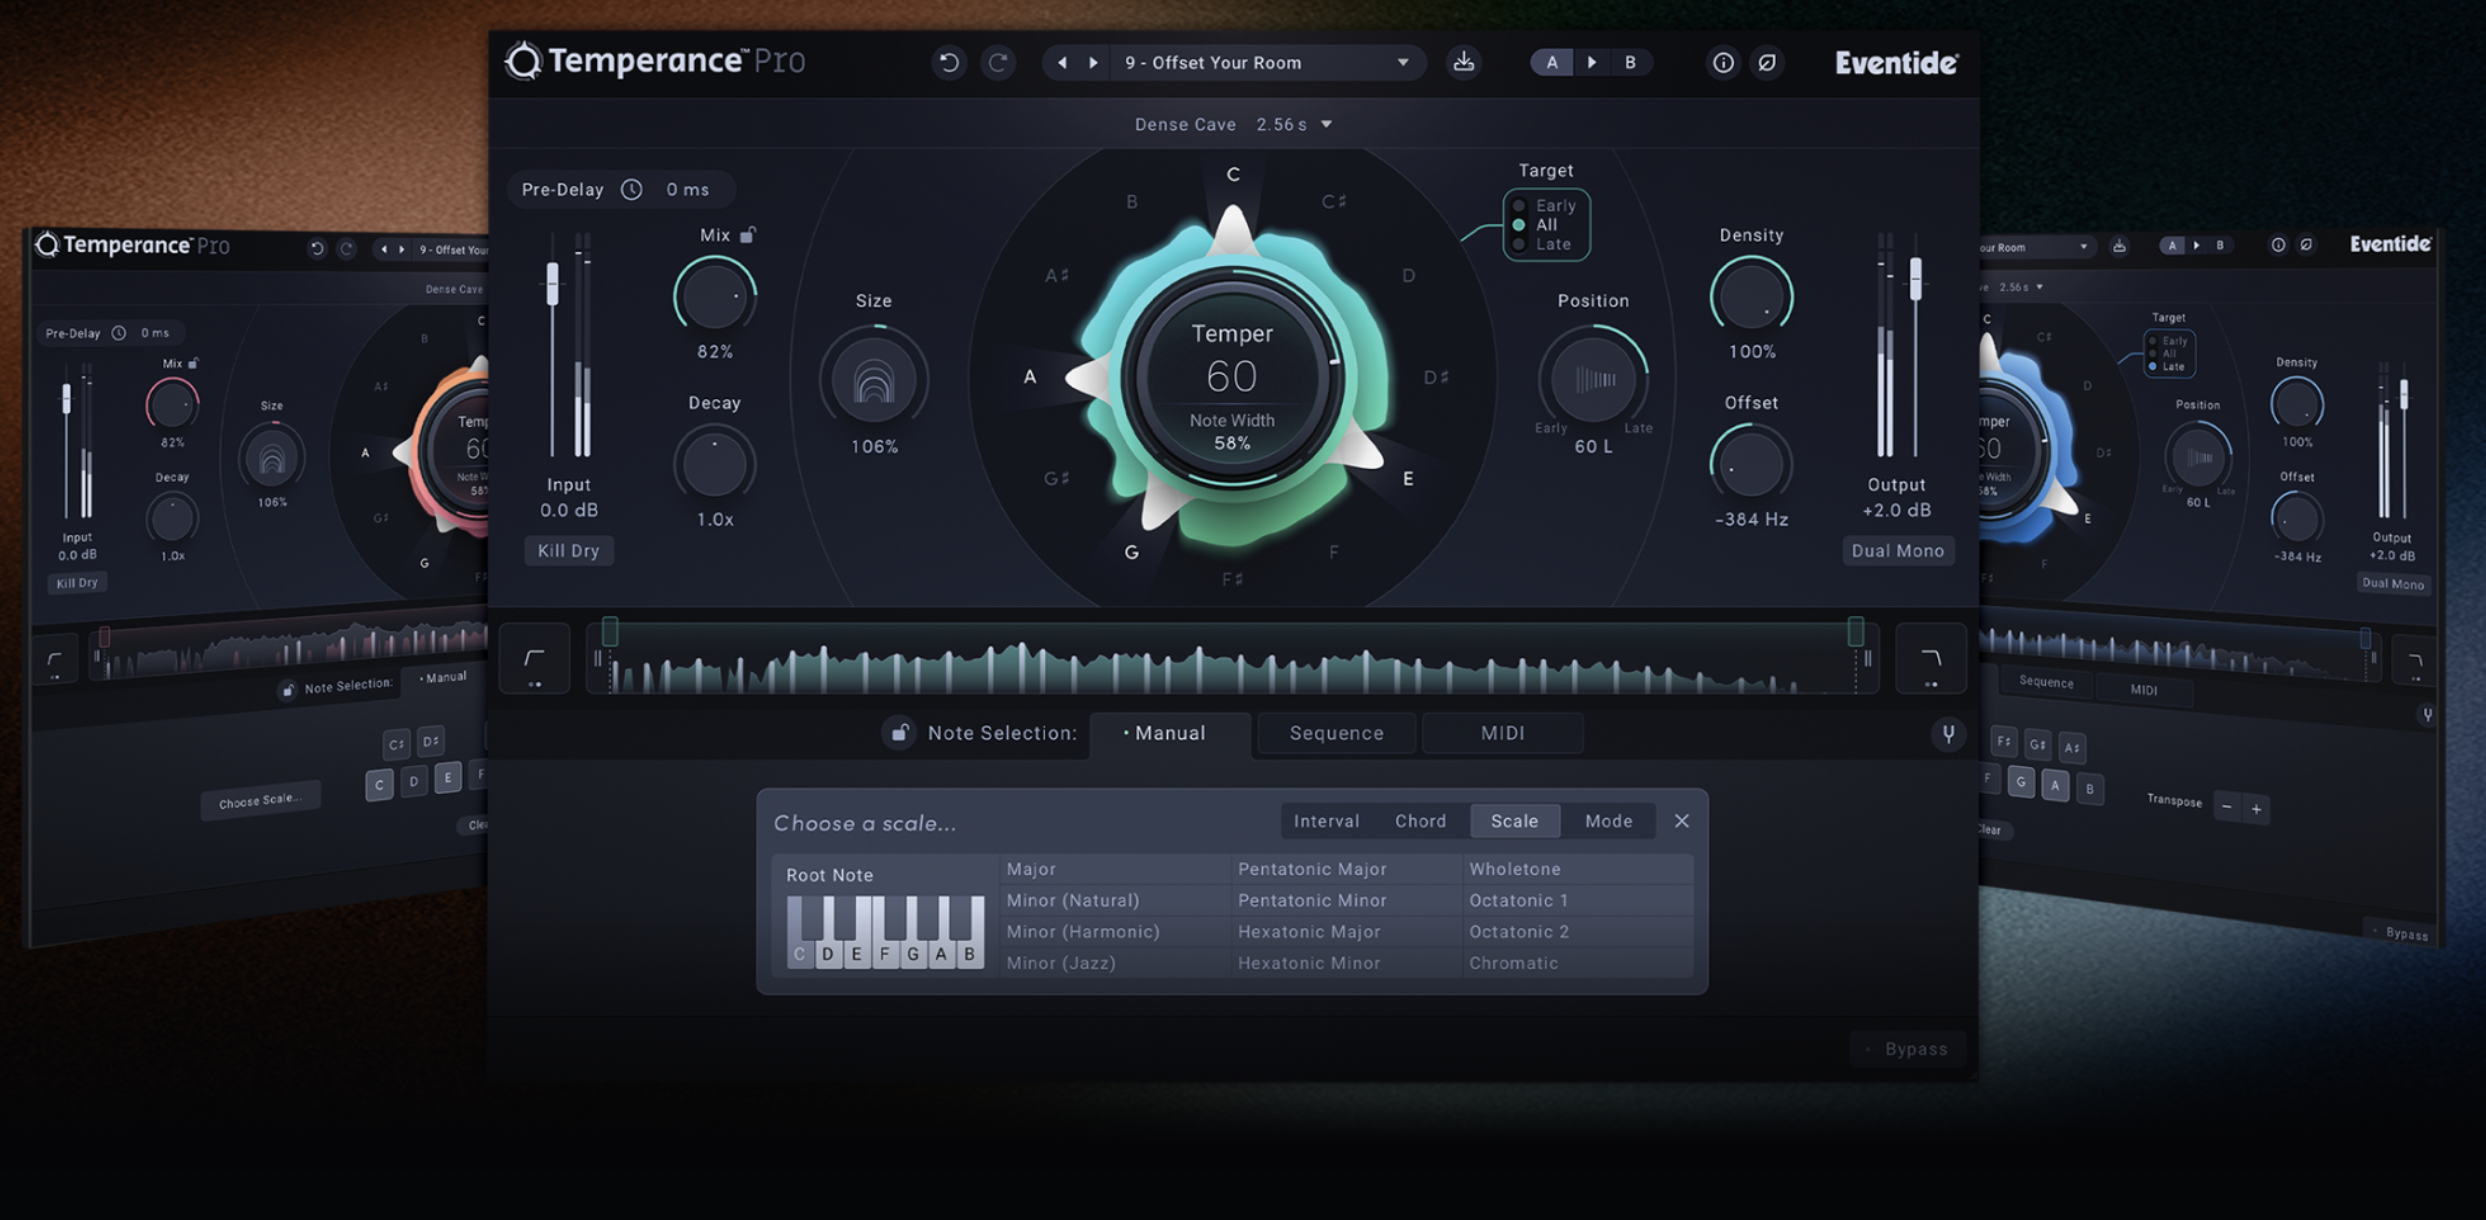The width and height of the screenshot is (2486, 1220).
Task: Click the leaf icon next to info
Action: 1767,63
